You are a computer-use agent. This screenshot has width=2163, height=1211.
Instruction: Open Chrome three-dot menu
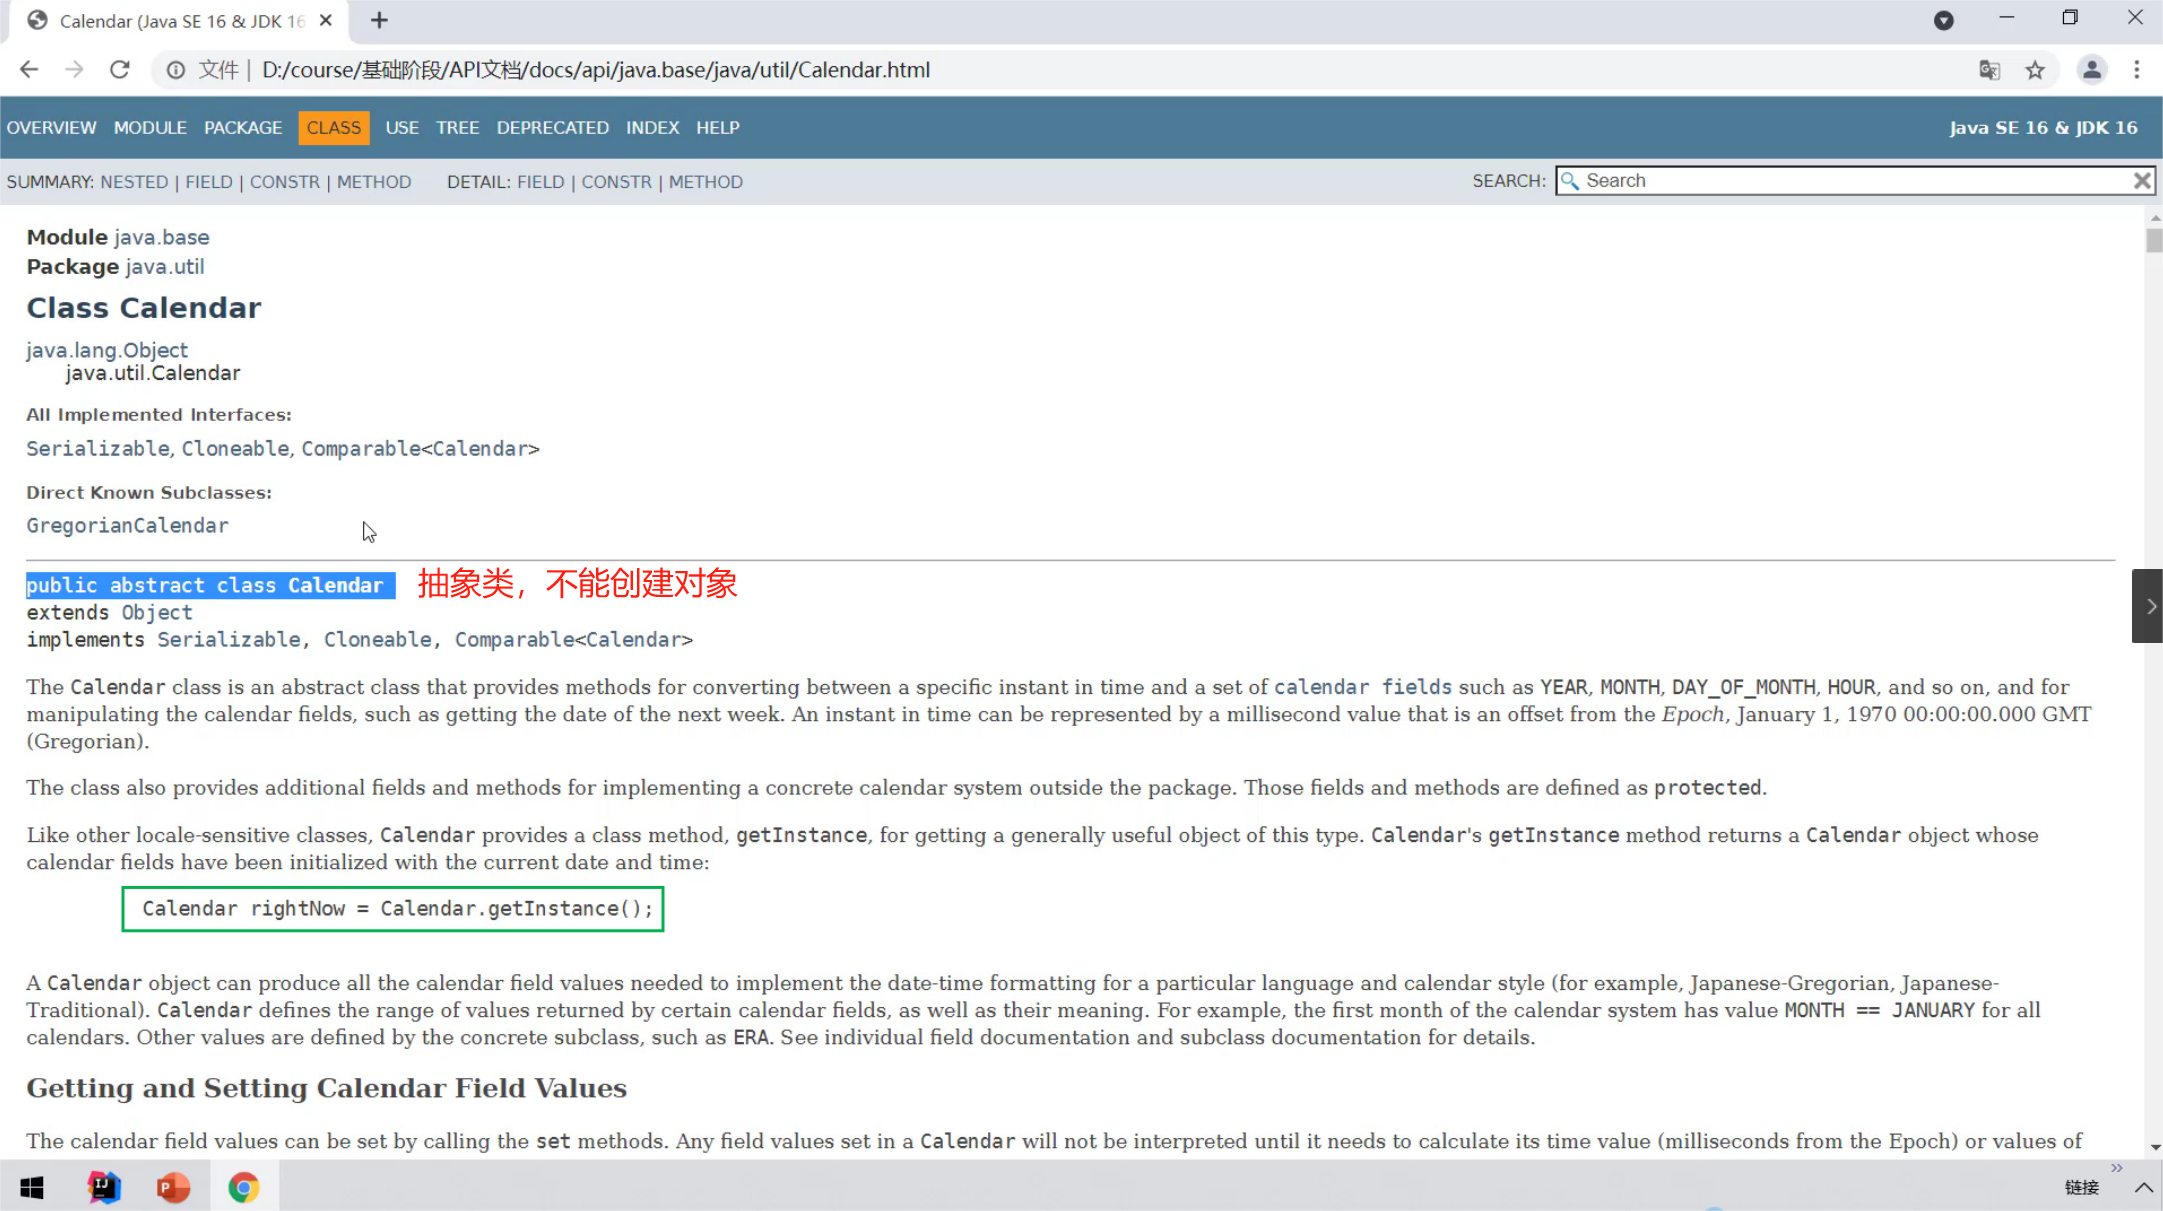tap(2137, 70)
